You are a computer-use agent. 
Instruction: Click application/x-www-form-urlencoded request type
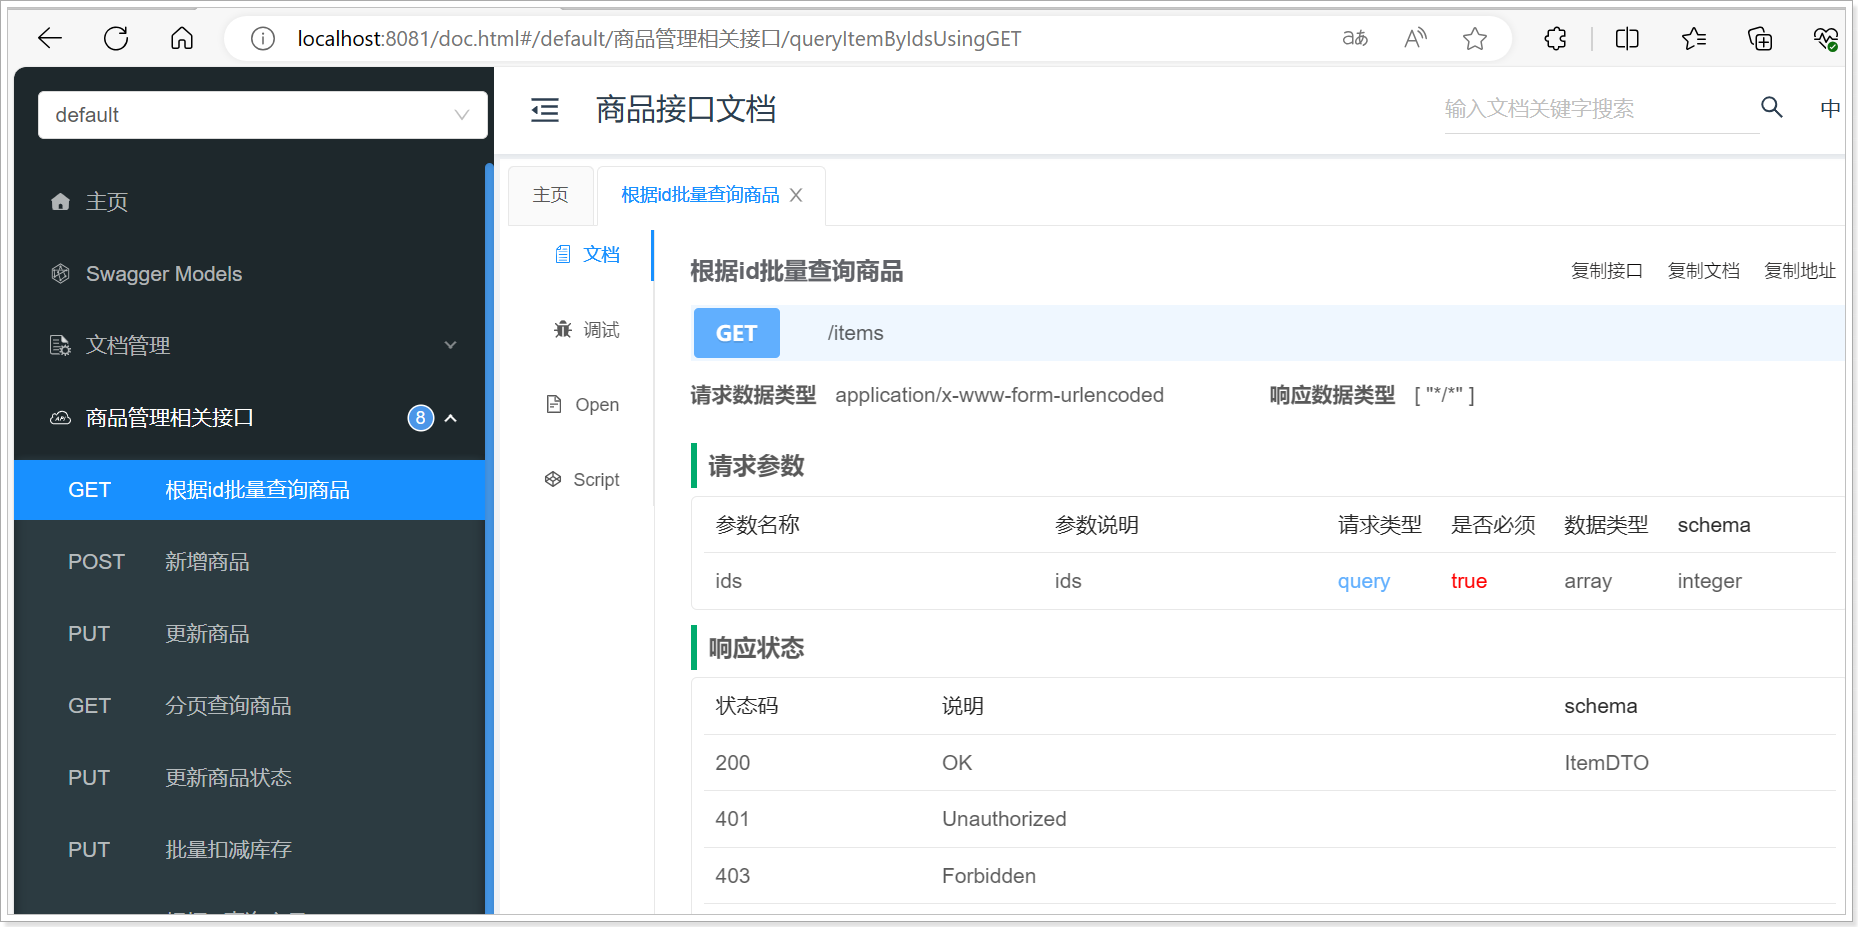[999, 395]
